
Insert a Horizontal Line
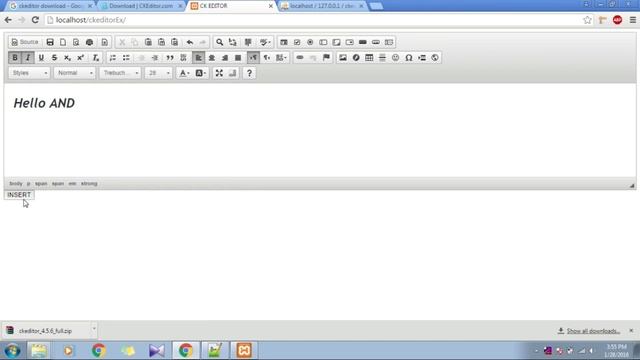coord(382,58)
